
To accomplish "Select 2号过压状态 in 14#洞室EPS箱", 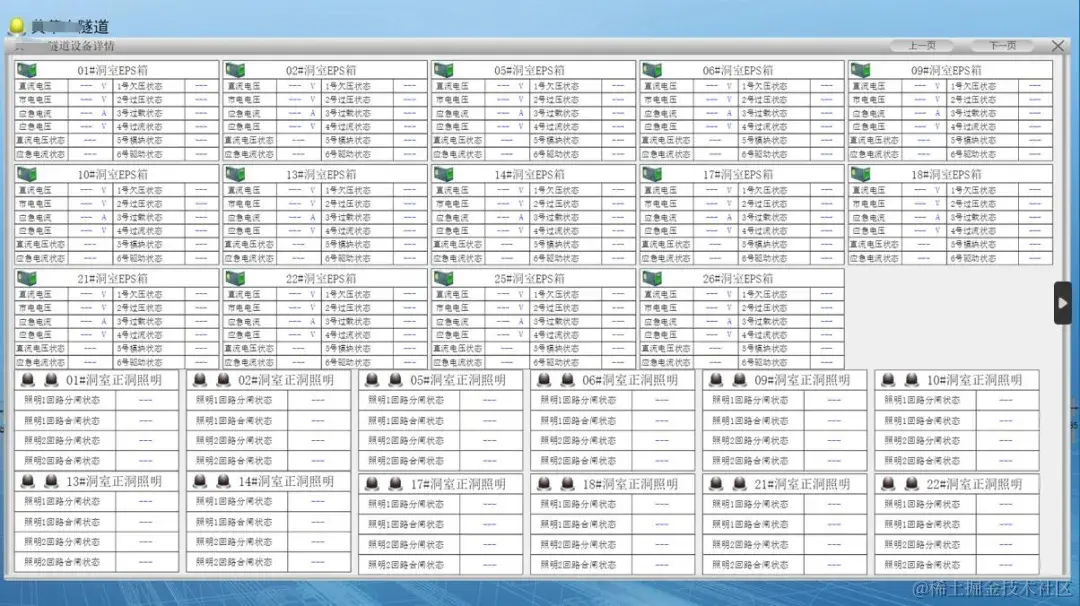I will [x=556, y=204].
